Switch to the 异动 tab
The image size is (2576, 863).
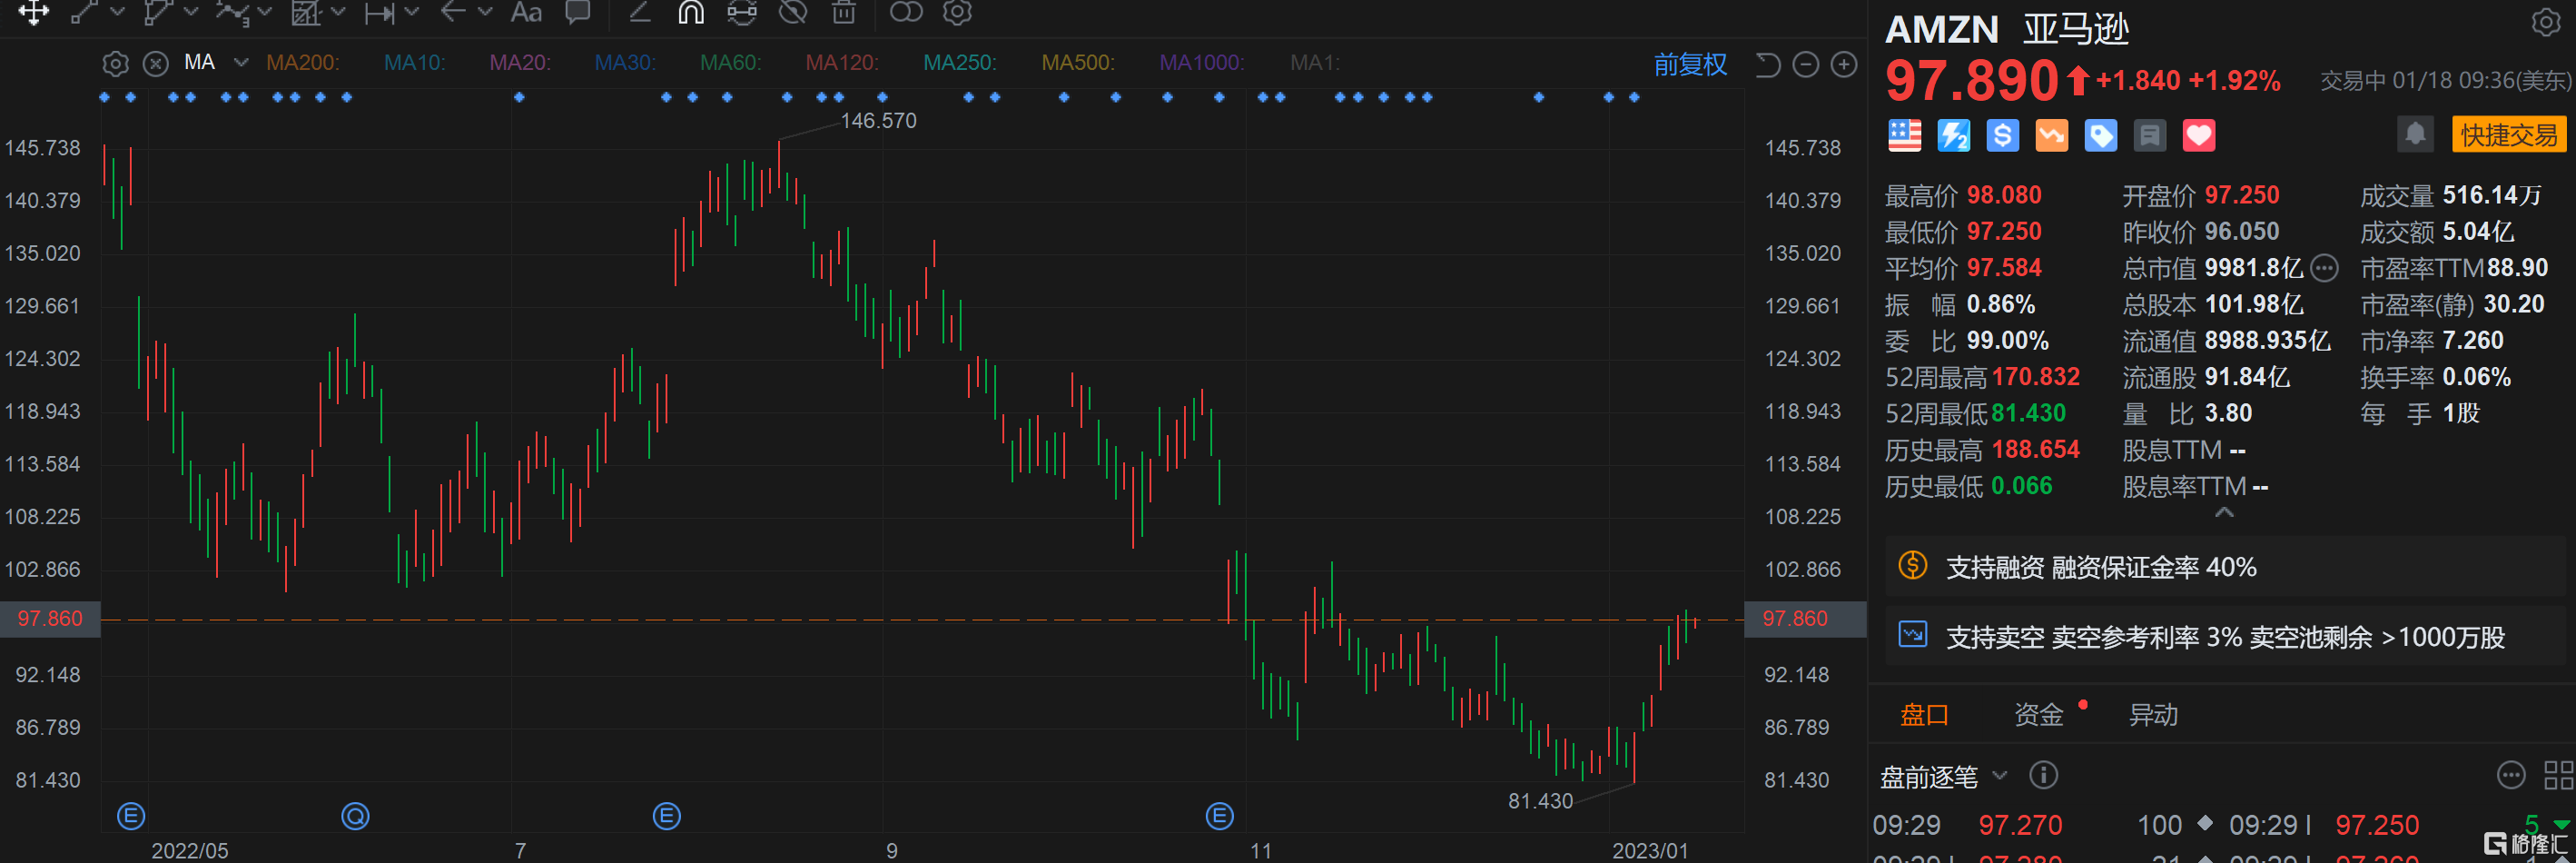[2153, 714]
